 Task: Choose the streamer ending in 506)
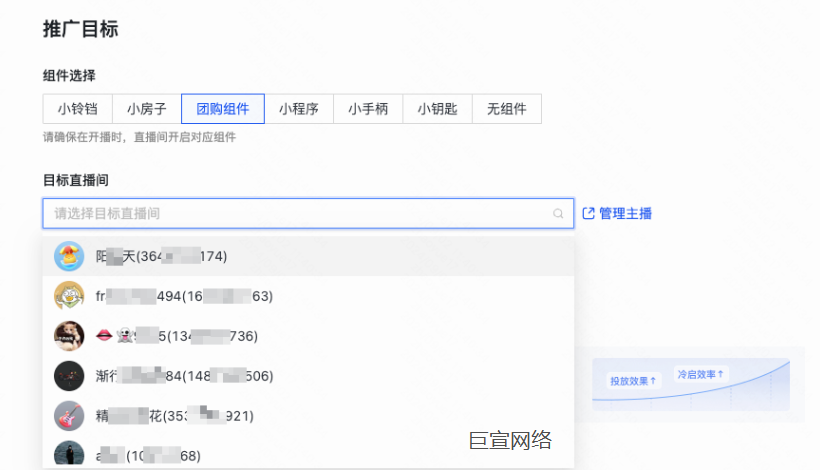tap(308, 376)
